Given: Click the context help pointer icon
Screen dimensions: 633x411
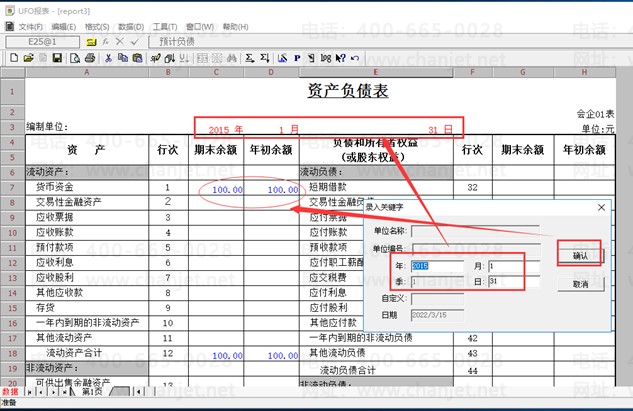Looking at the screenshot, I should 341,58.
